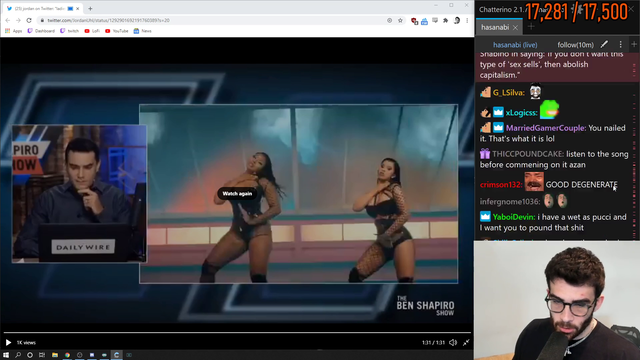Open the Chrome profile avatar
This screenshot has height=360, width=640.
pos(457,20)
